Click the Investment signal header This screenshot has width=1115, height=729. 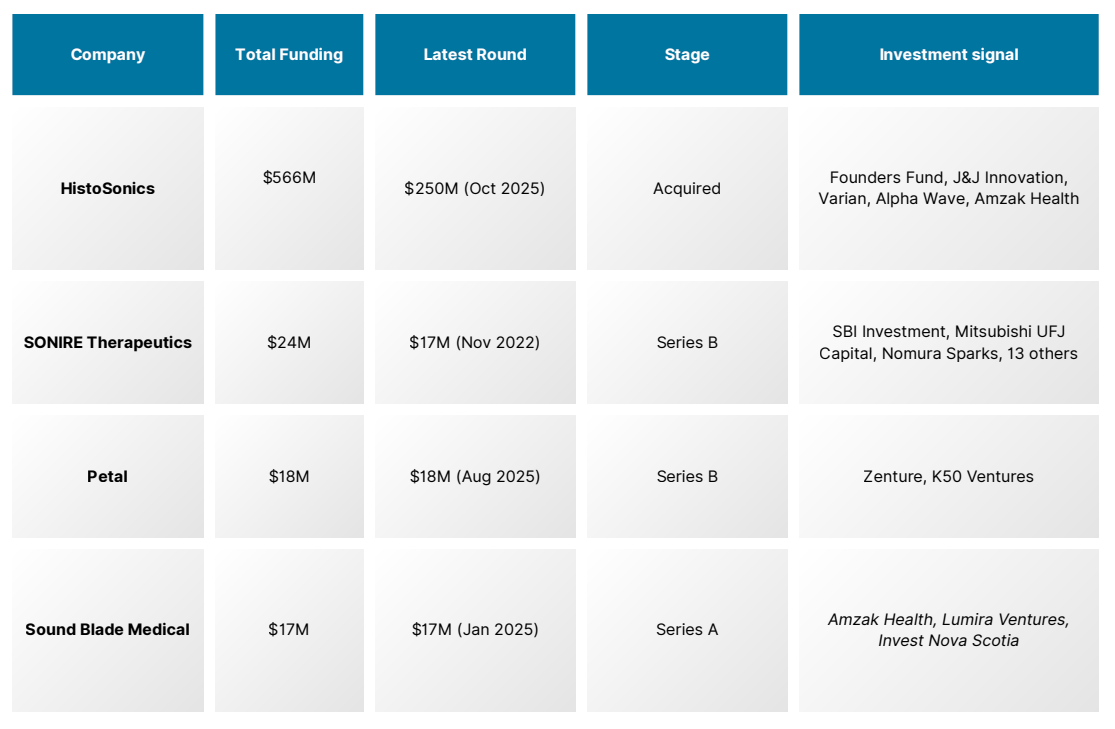click(x=949, y=54)
